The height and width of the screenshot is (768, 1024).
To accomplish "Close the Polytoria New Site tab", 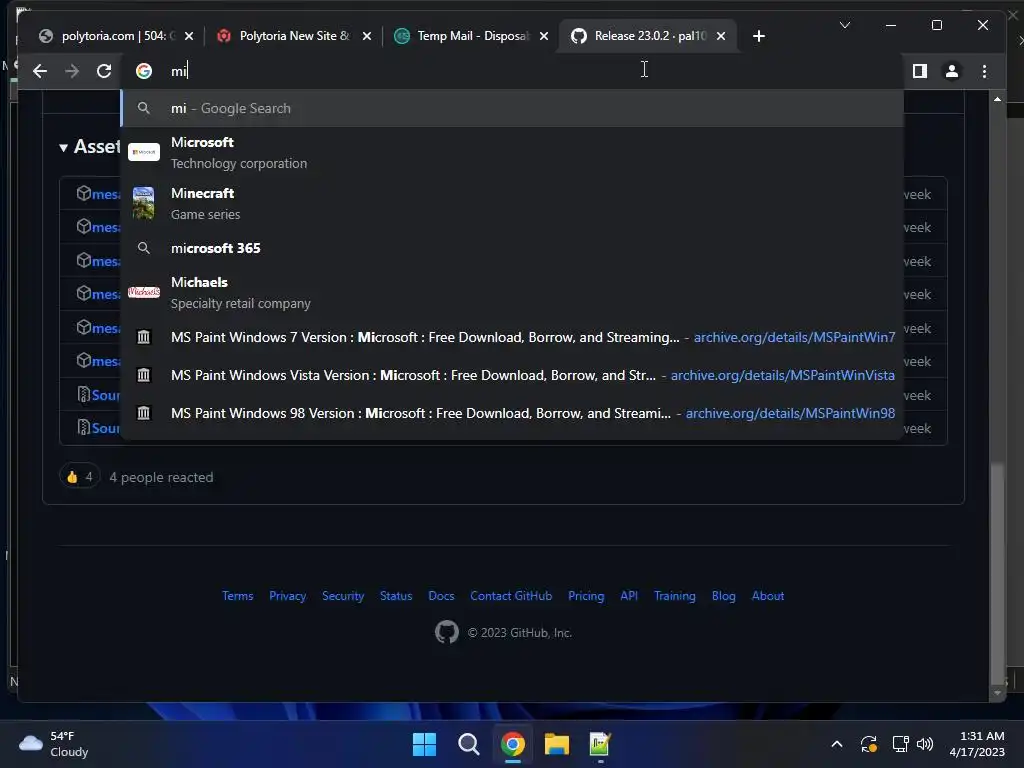I will (x=367, y=36).
